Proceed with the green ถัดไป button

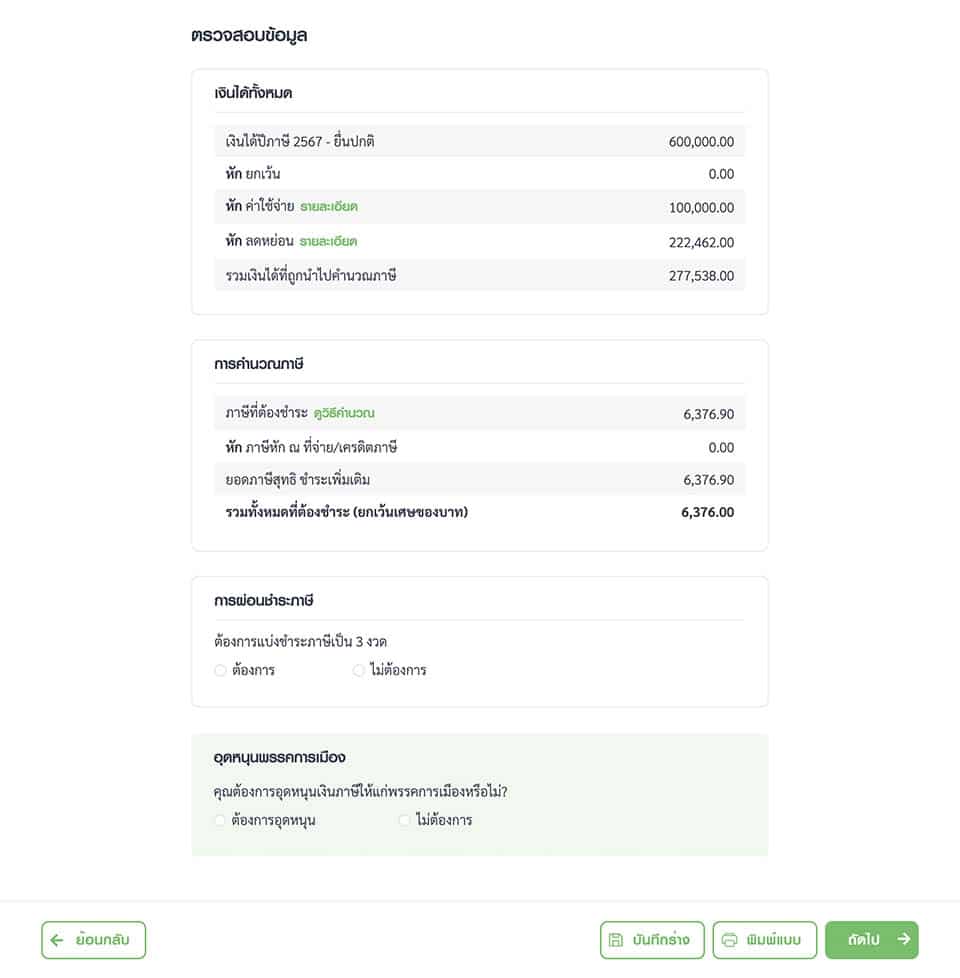point(871,940)
